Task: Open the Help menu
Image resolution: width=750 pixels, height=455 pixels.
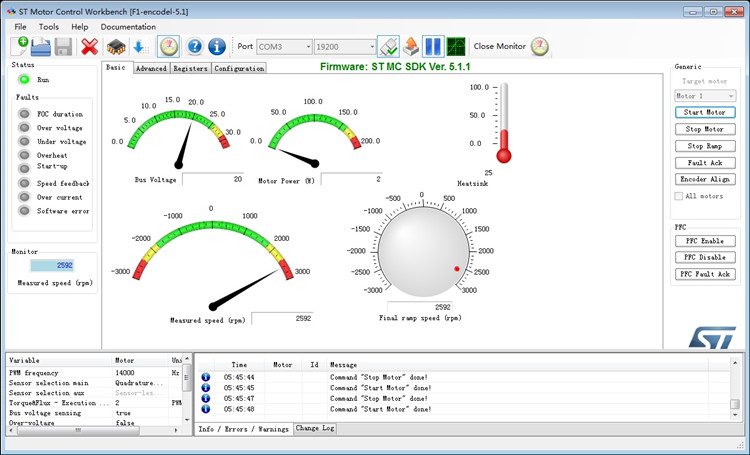Action: (79, 27)
